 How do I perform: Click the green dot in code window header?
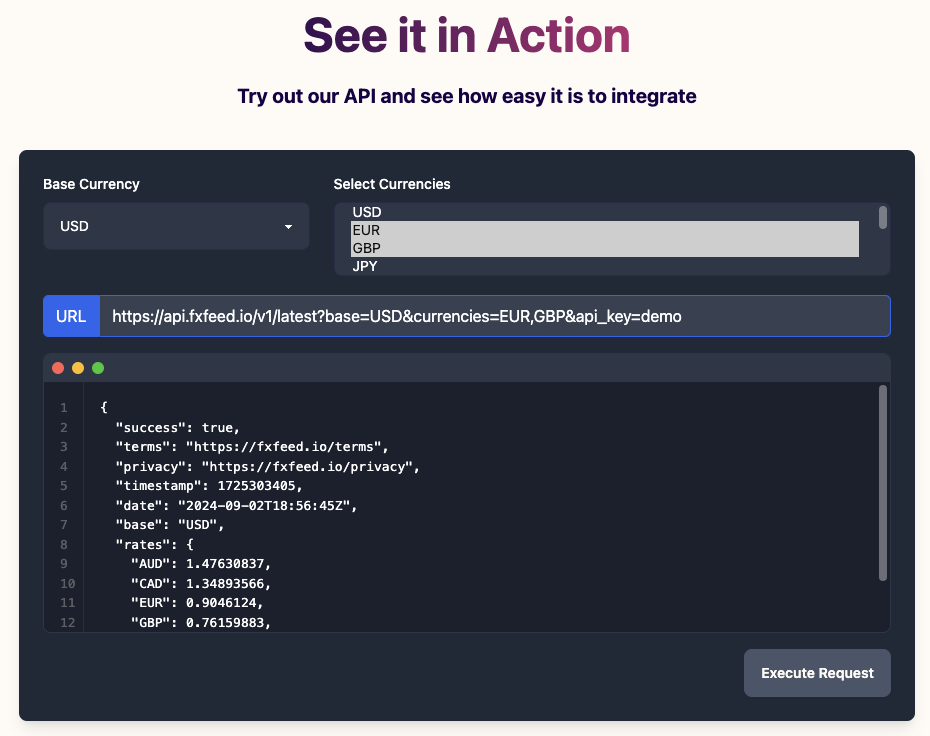pos(98,368)
